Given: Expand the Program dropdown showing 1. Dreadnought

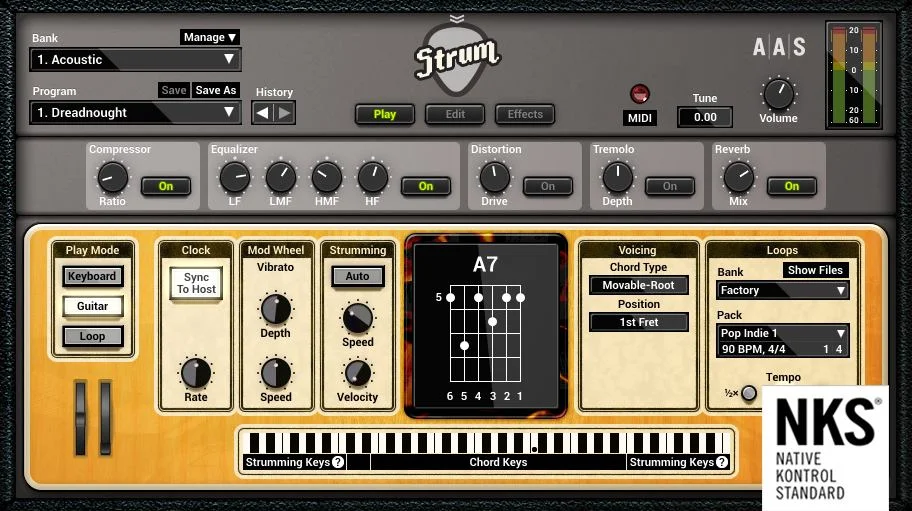Looking at the screenshot, I should point(134,113).
